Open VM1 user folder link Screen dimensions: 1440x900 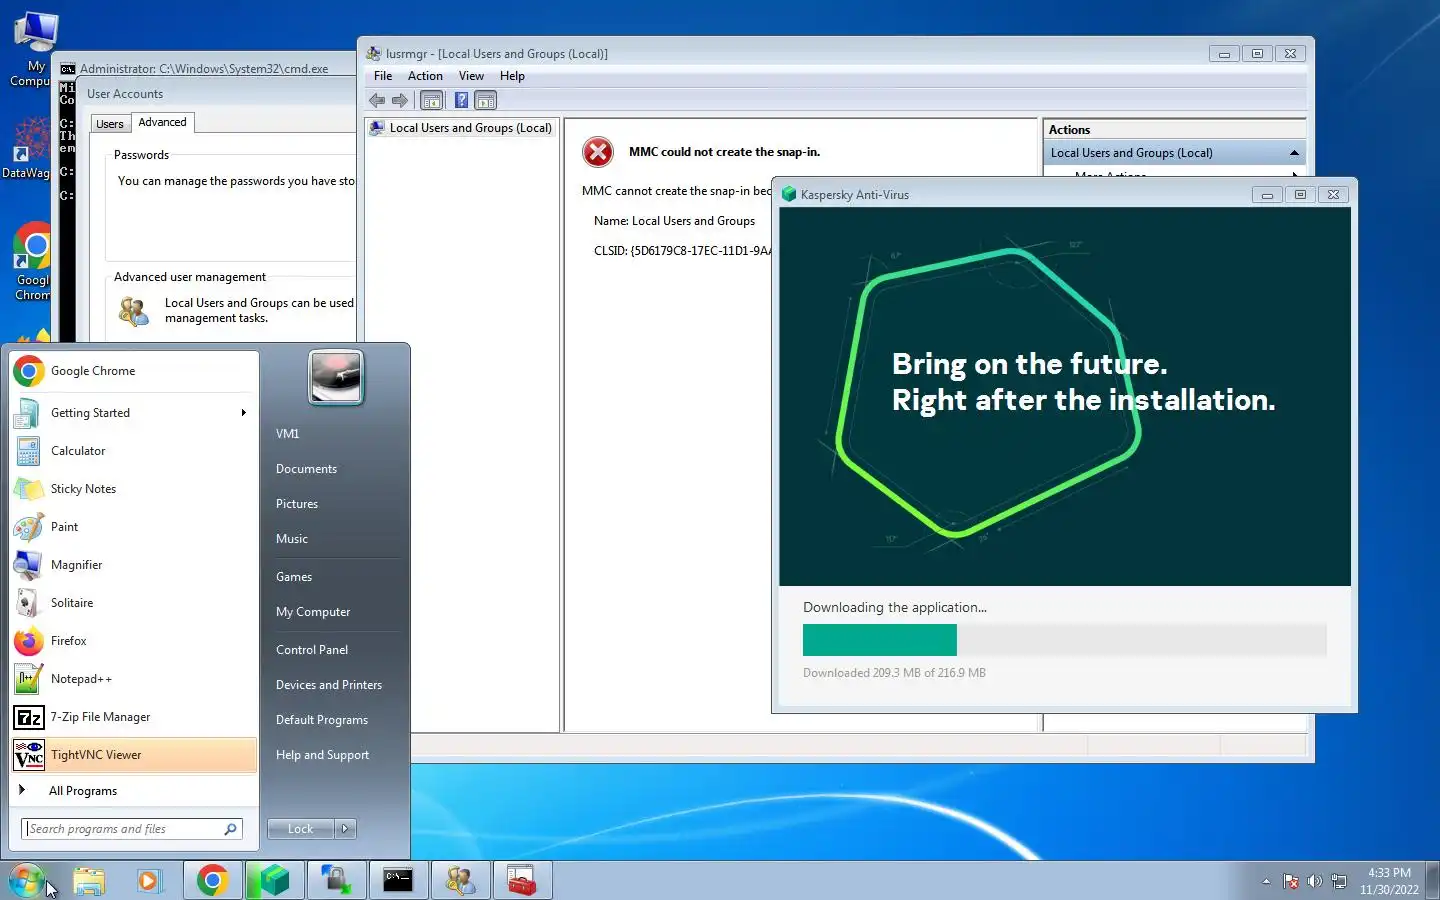pos(288,434)
